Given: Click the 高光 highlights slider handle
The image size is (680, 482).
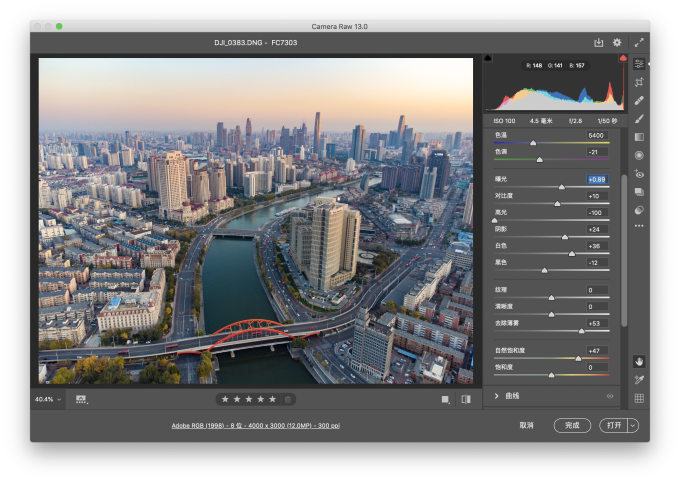Looking at the screenshot, I should point(494,220).
